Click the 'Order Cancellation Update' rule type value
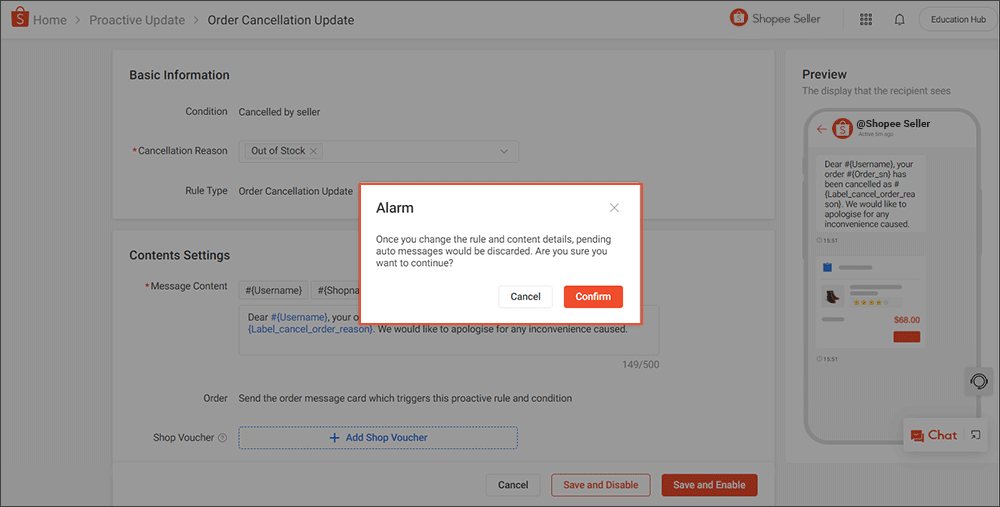Image resolution: width=1000 pixels, height=507 pixels. [295, 191]
